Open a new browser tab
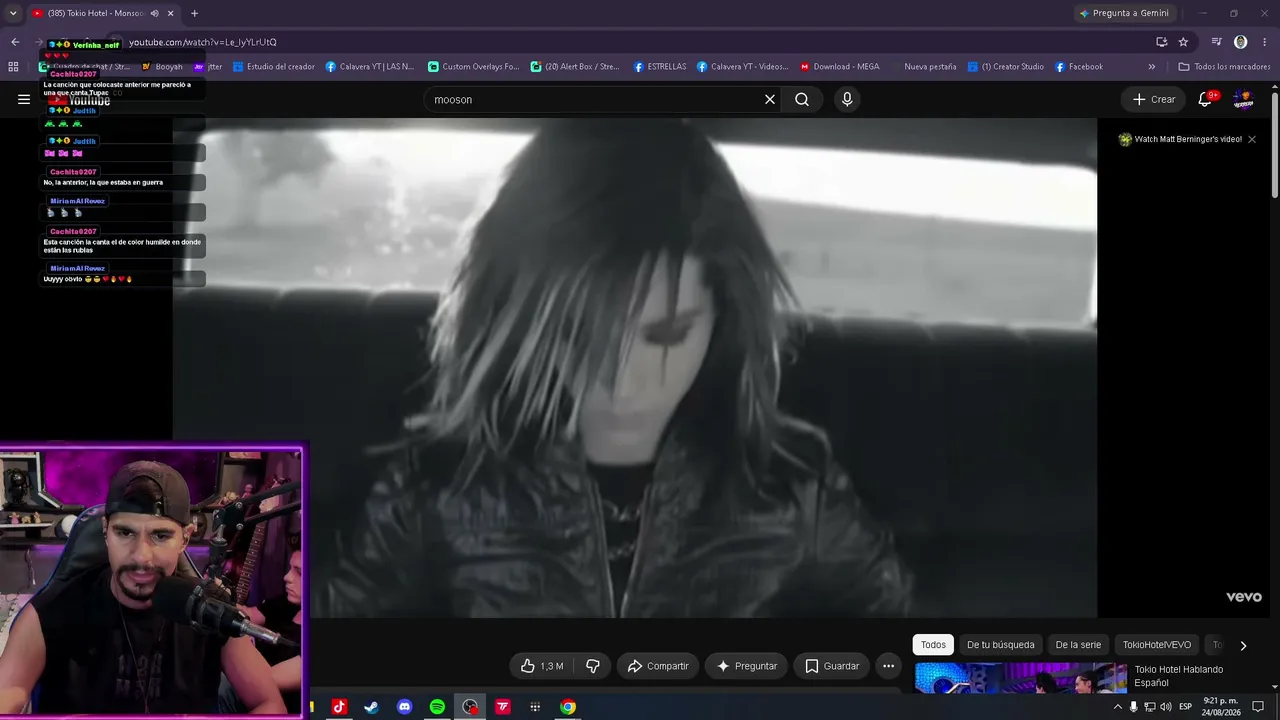 tap(194, 13)
